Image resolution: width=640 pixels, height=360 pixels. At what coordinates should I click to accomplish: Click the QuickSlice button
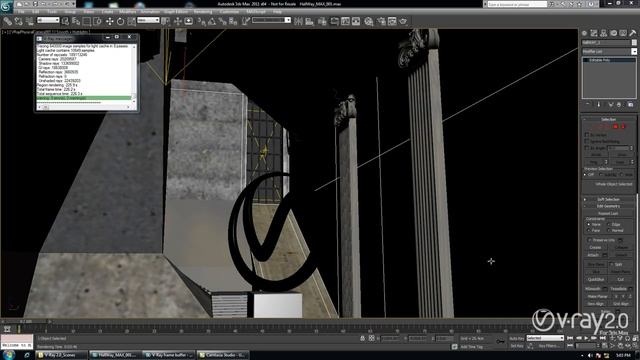pyautogui.click(x=596, y=280)
